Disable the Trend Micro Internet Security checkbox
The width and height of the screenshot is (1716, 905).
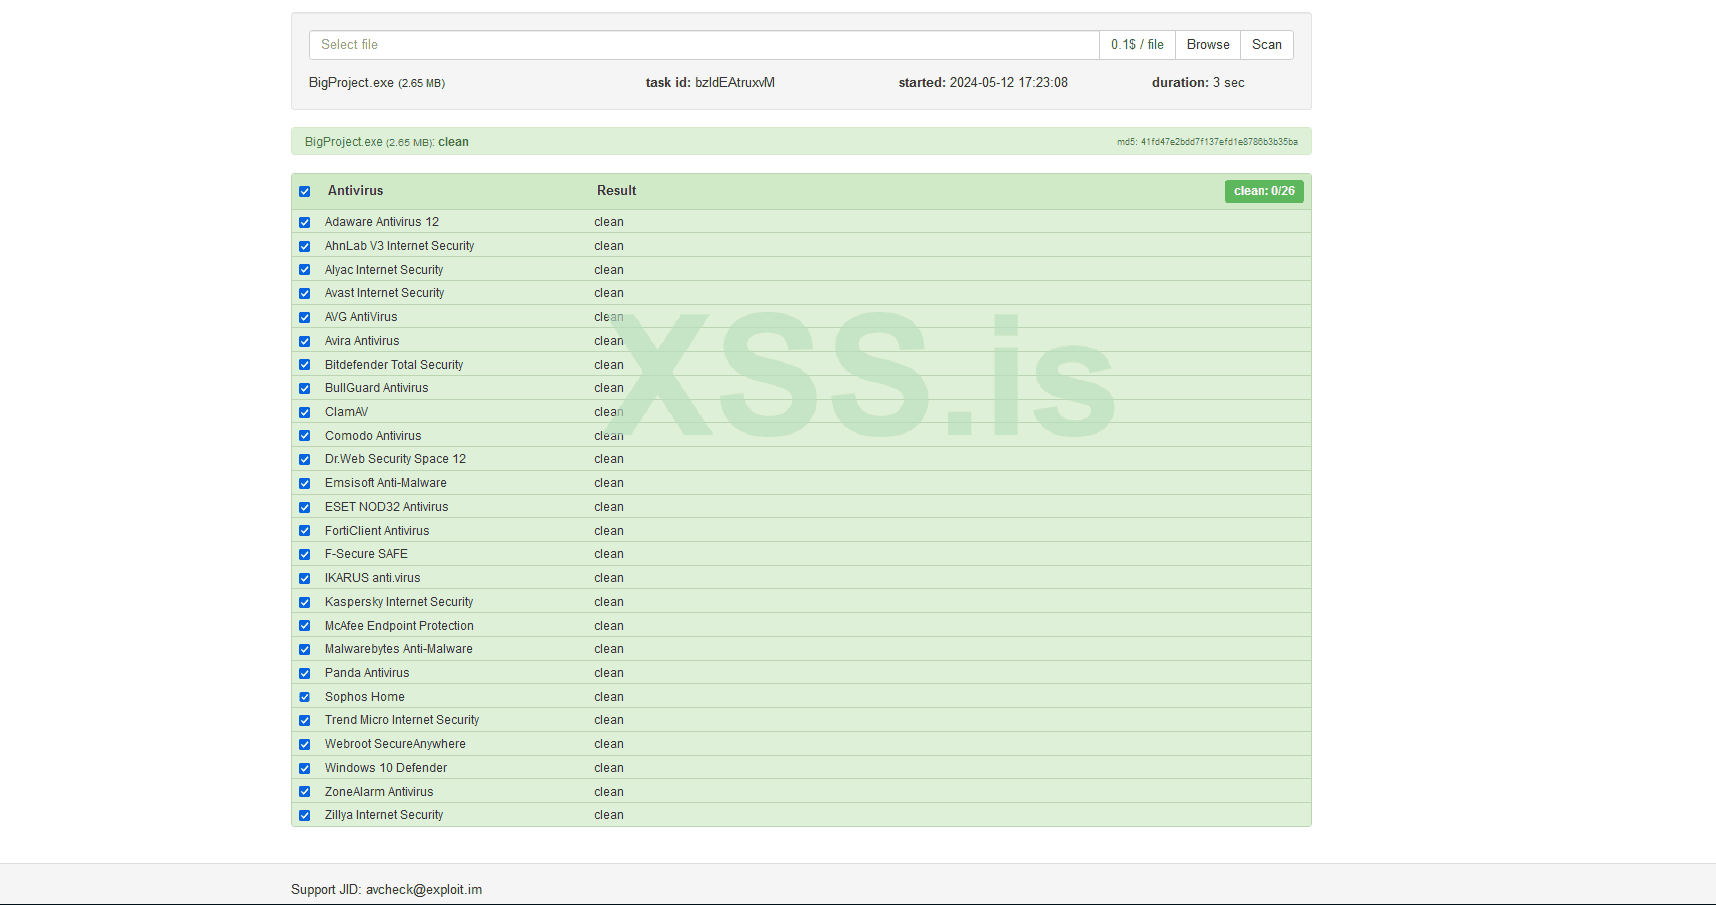[305, 720]
